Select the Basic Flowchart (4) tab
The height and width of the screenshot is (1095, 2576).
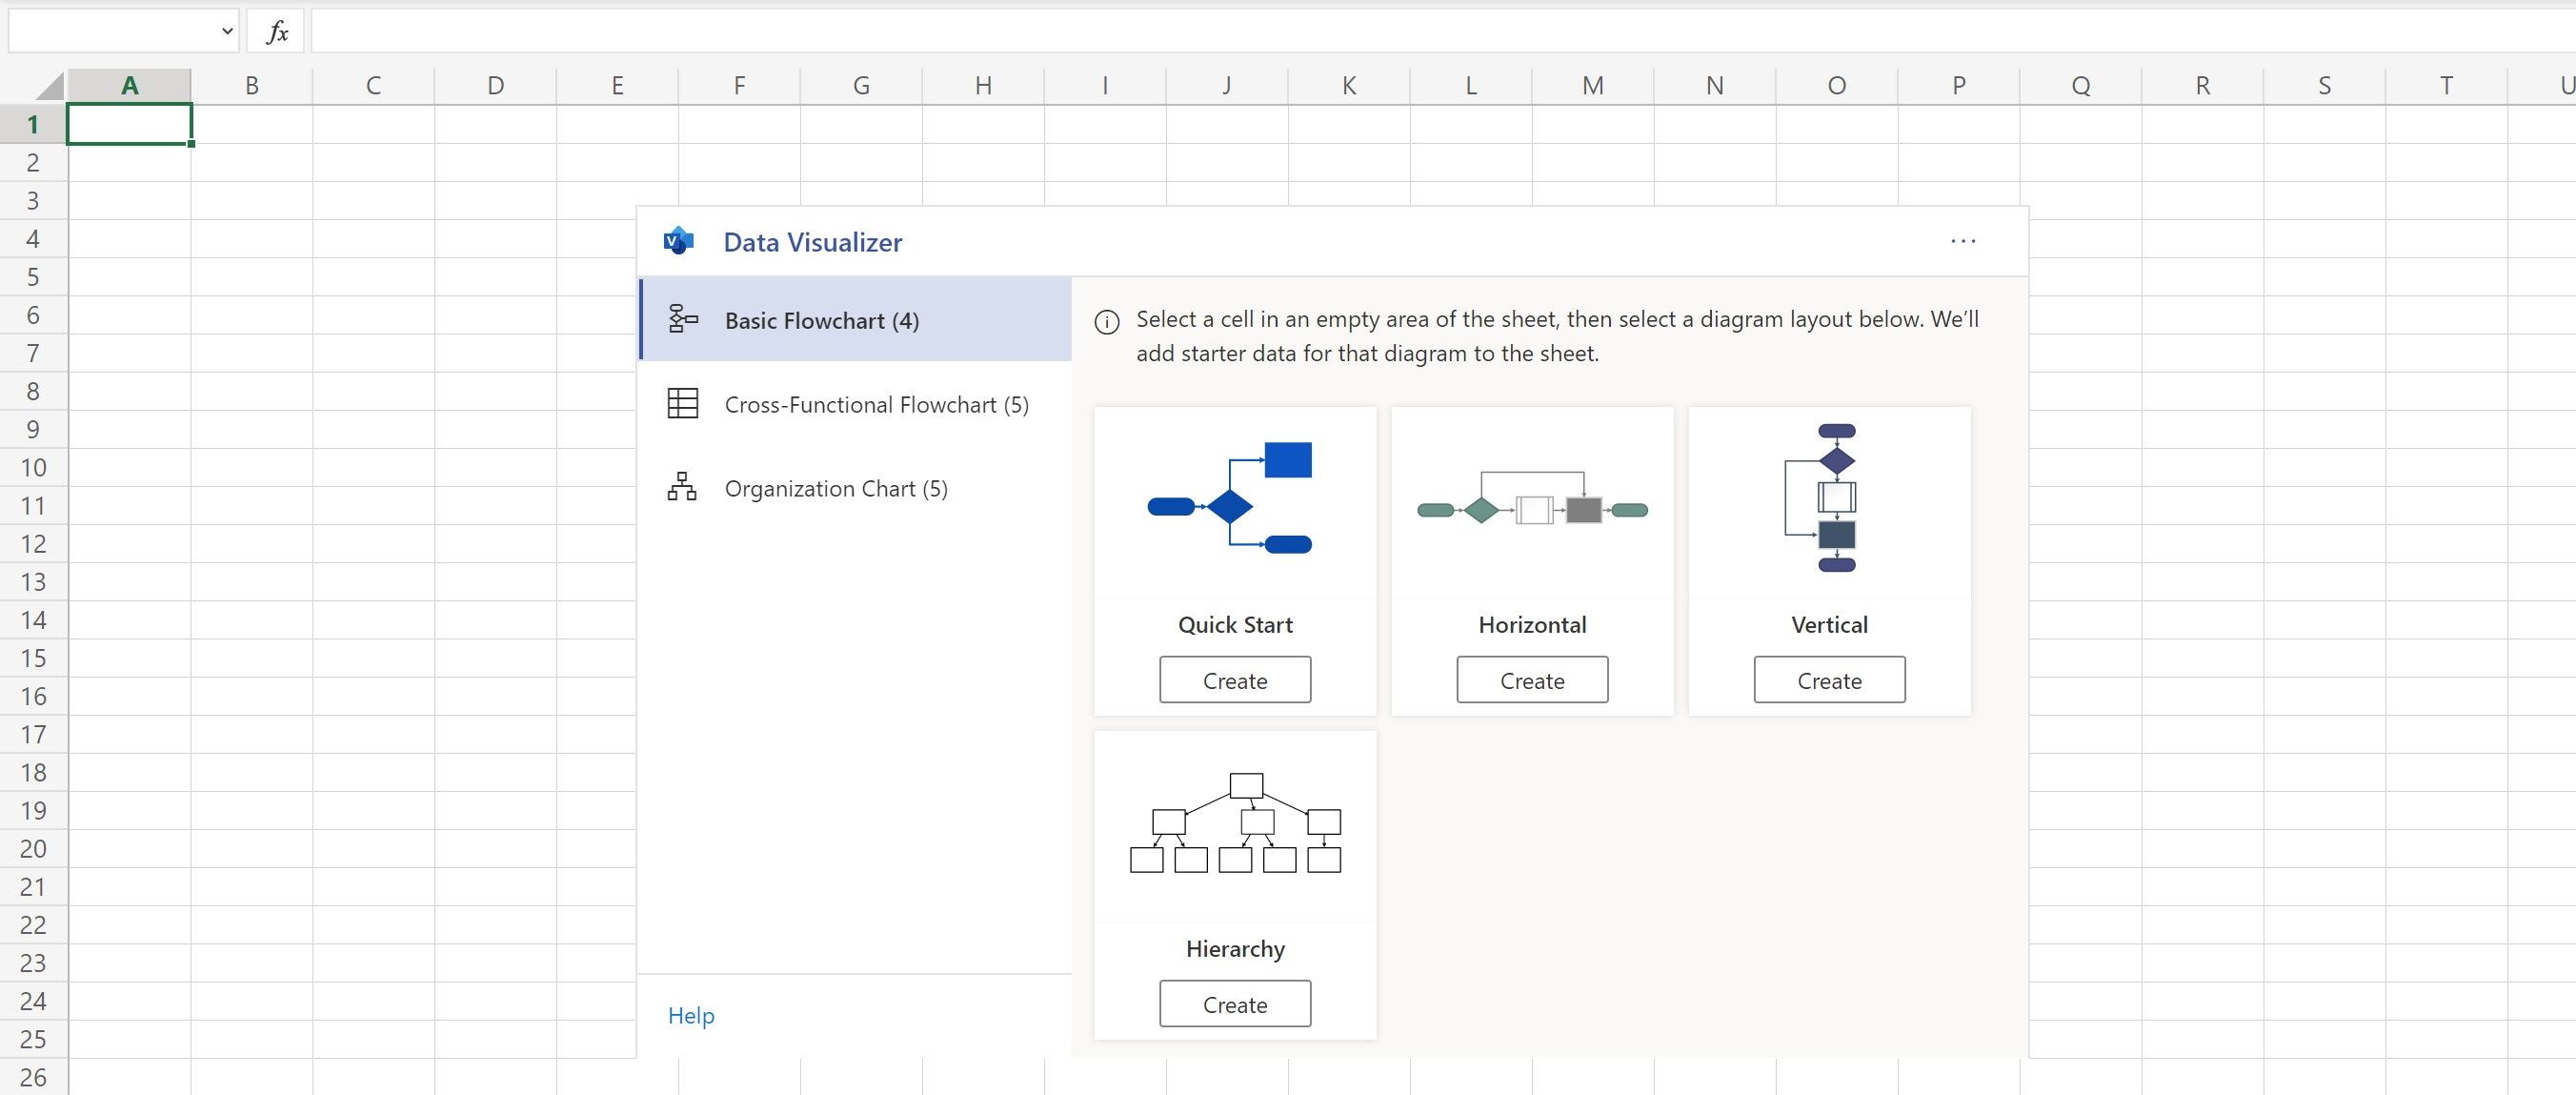pyautogui.click(x=821, y=320)
